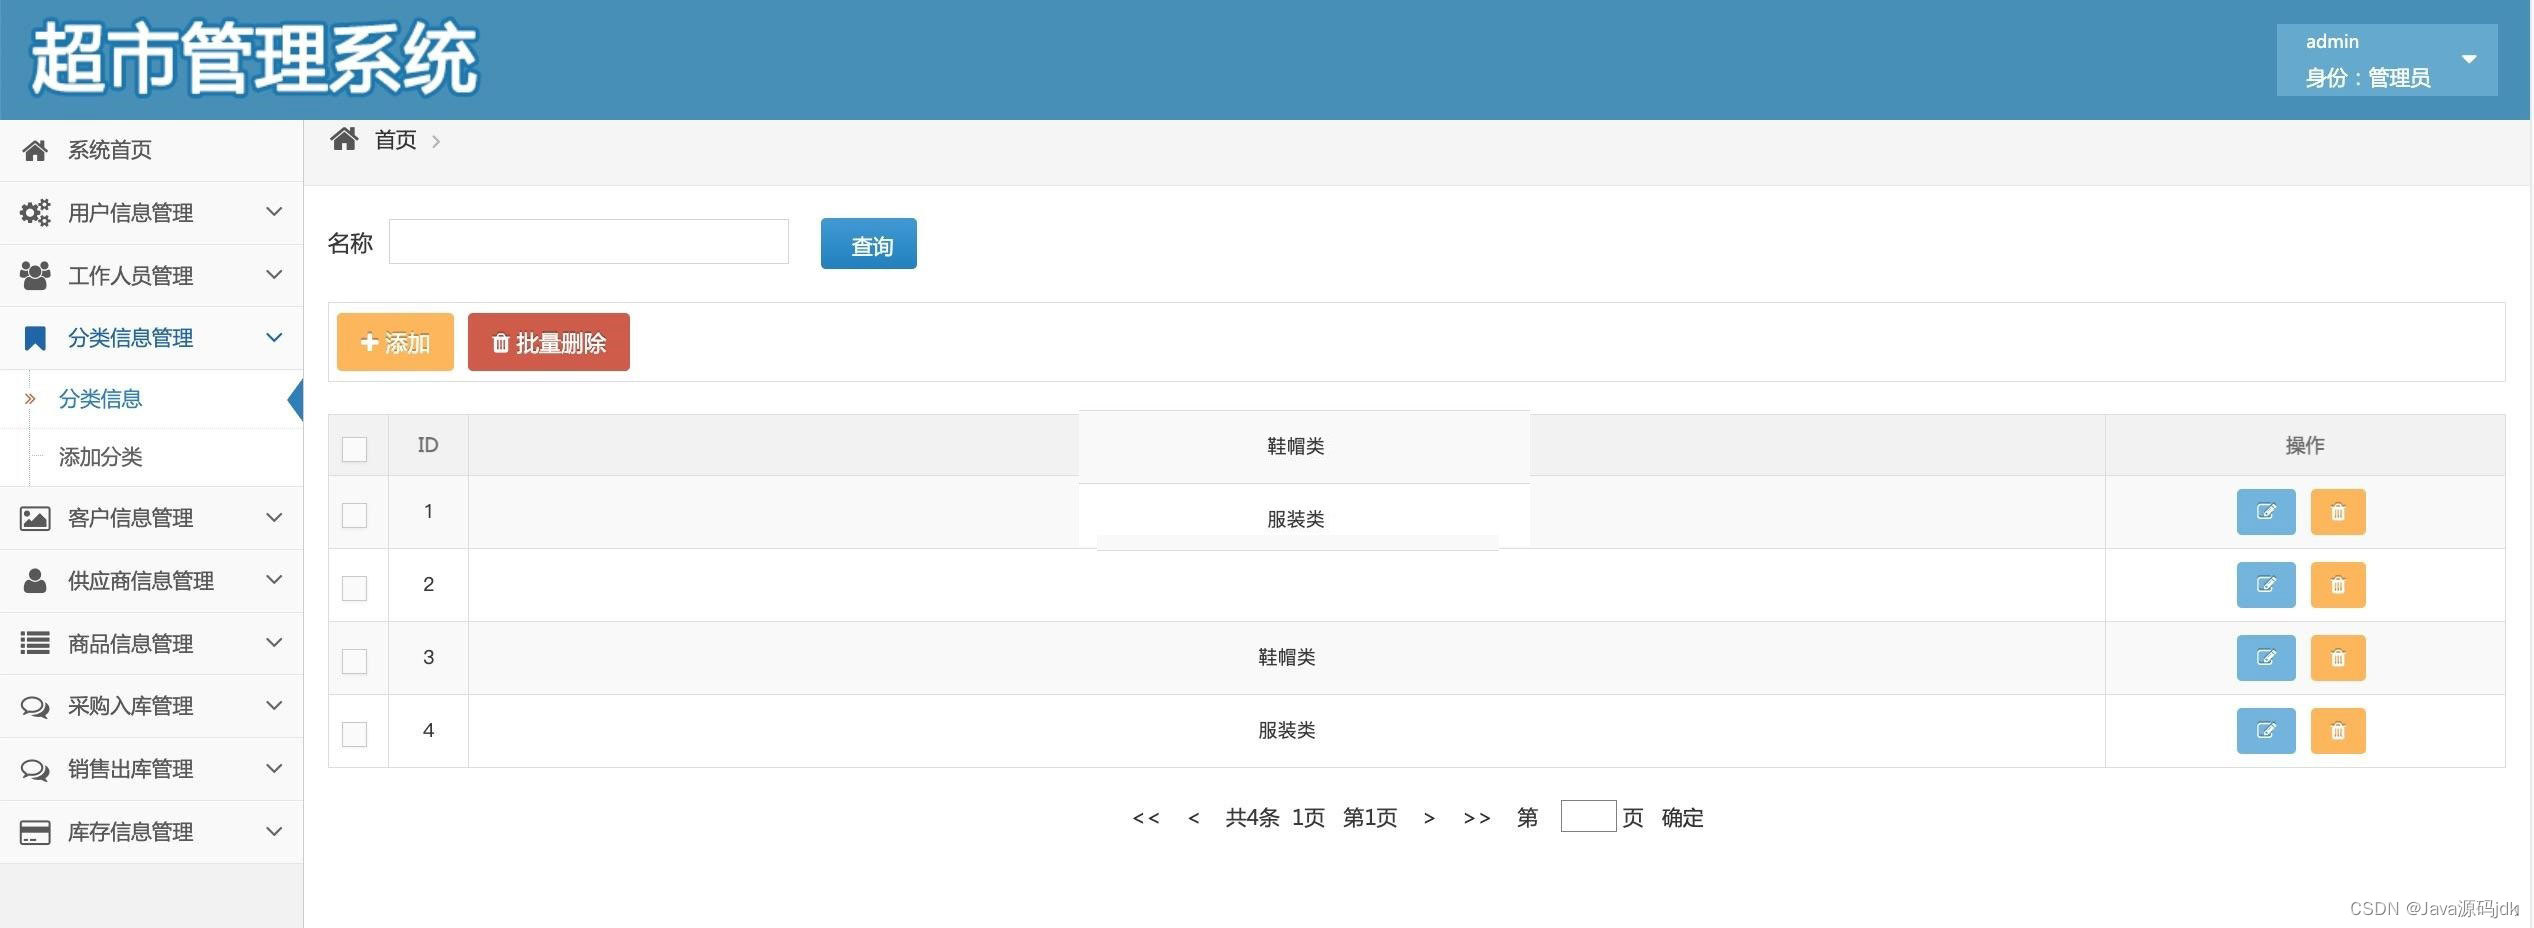Click the people icon for 工作人员管理

tap(35, 276)
